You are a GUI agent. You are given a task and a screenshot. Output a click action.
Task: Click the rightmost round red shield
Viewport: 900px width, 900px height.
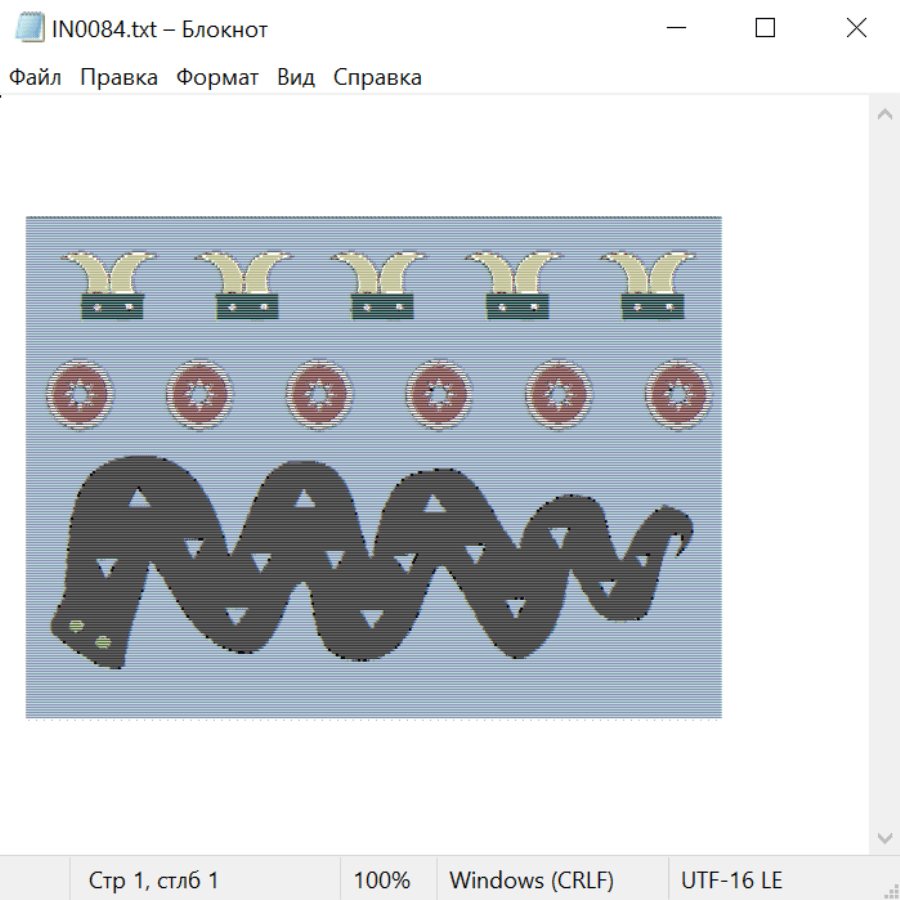pyautogui.click(x=679, y=394)
